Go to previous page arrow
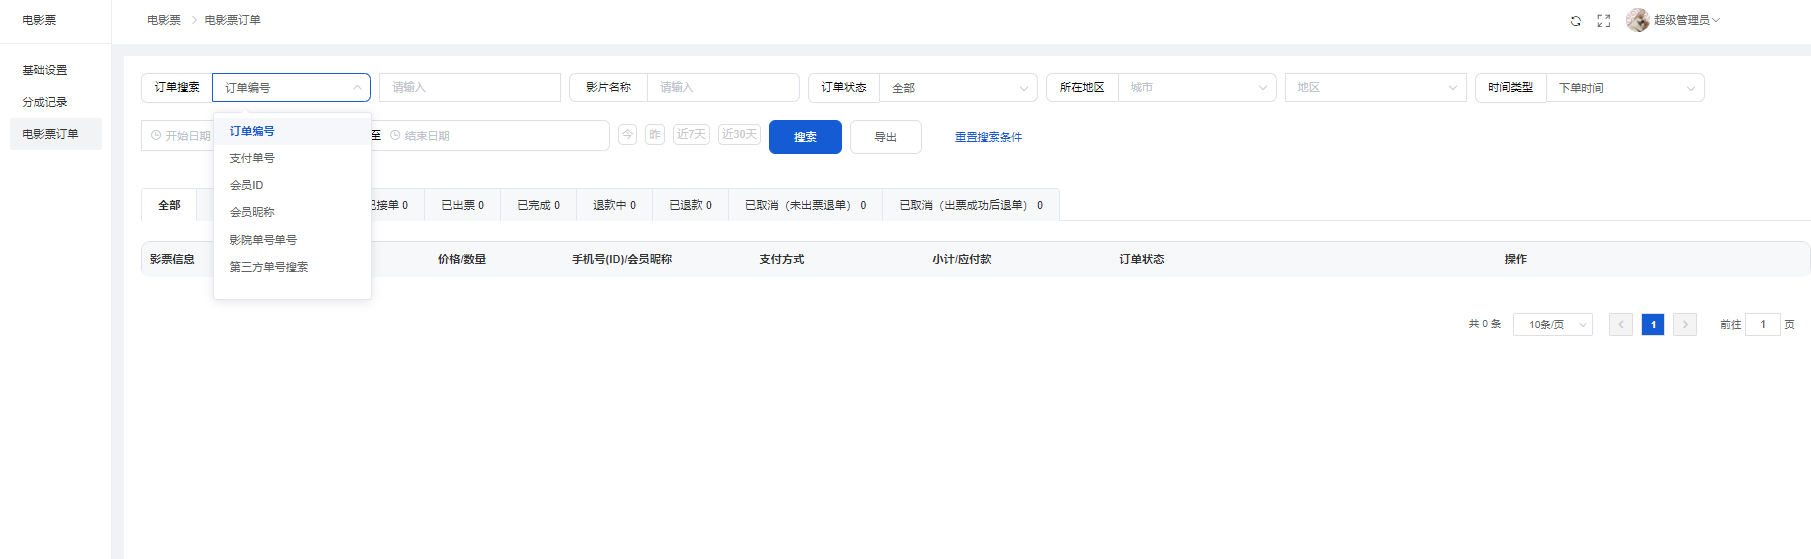Image resolution: width=1811 pixels, height=559 pixels. coord(1621,324)
